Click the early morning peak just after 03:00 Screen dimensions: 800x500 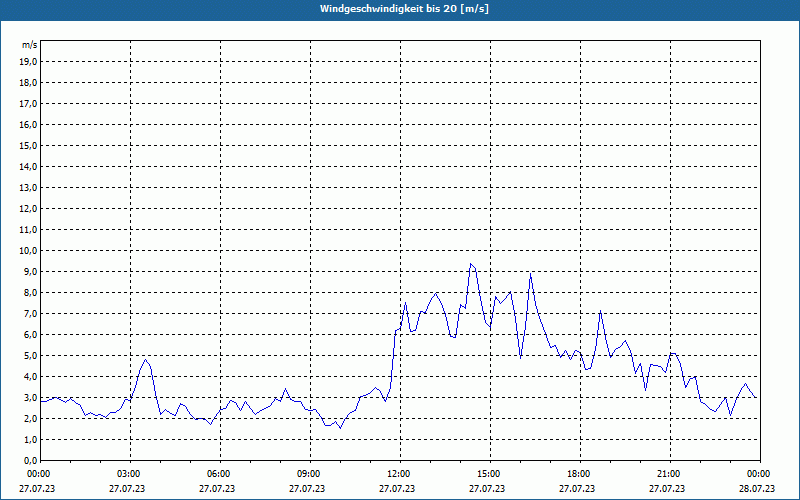click(x=145, y=359)
